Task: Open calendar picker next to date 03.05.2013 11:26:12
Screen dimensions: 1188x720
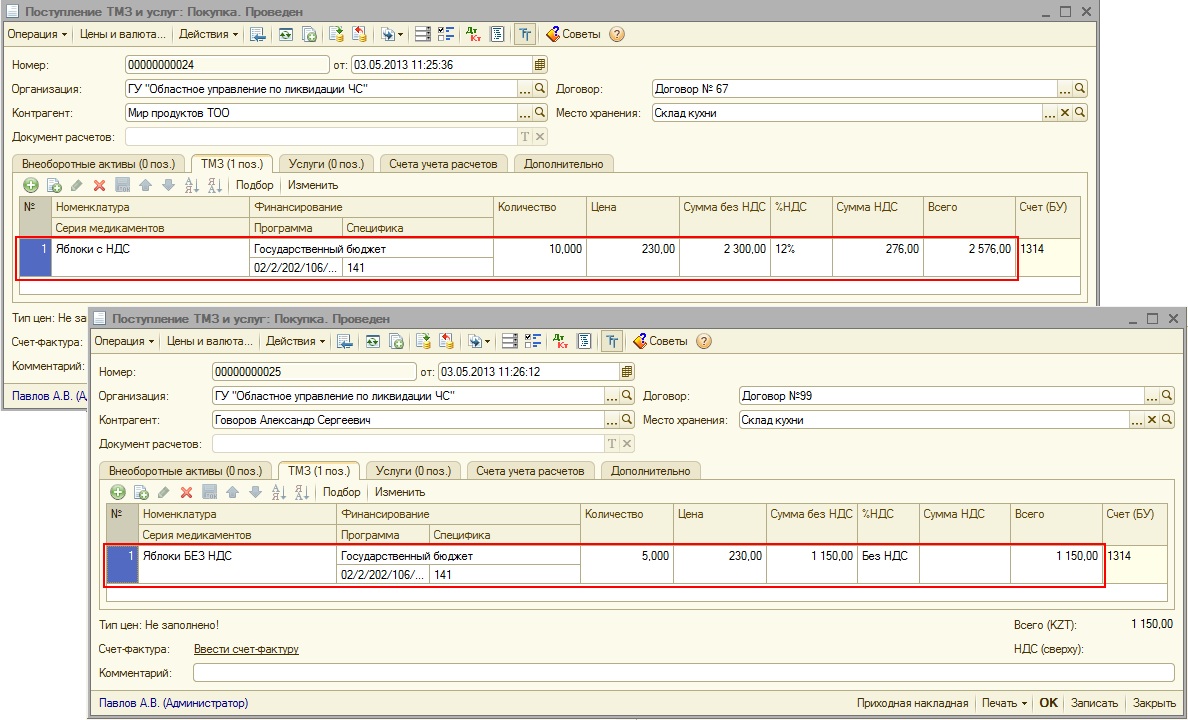Action: pyautogui.click(x=627, y=372)
